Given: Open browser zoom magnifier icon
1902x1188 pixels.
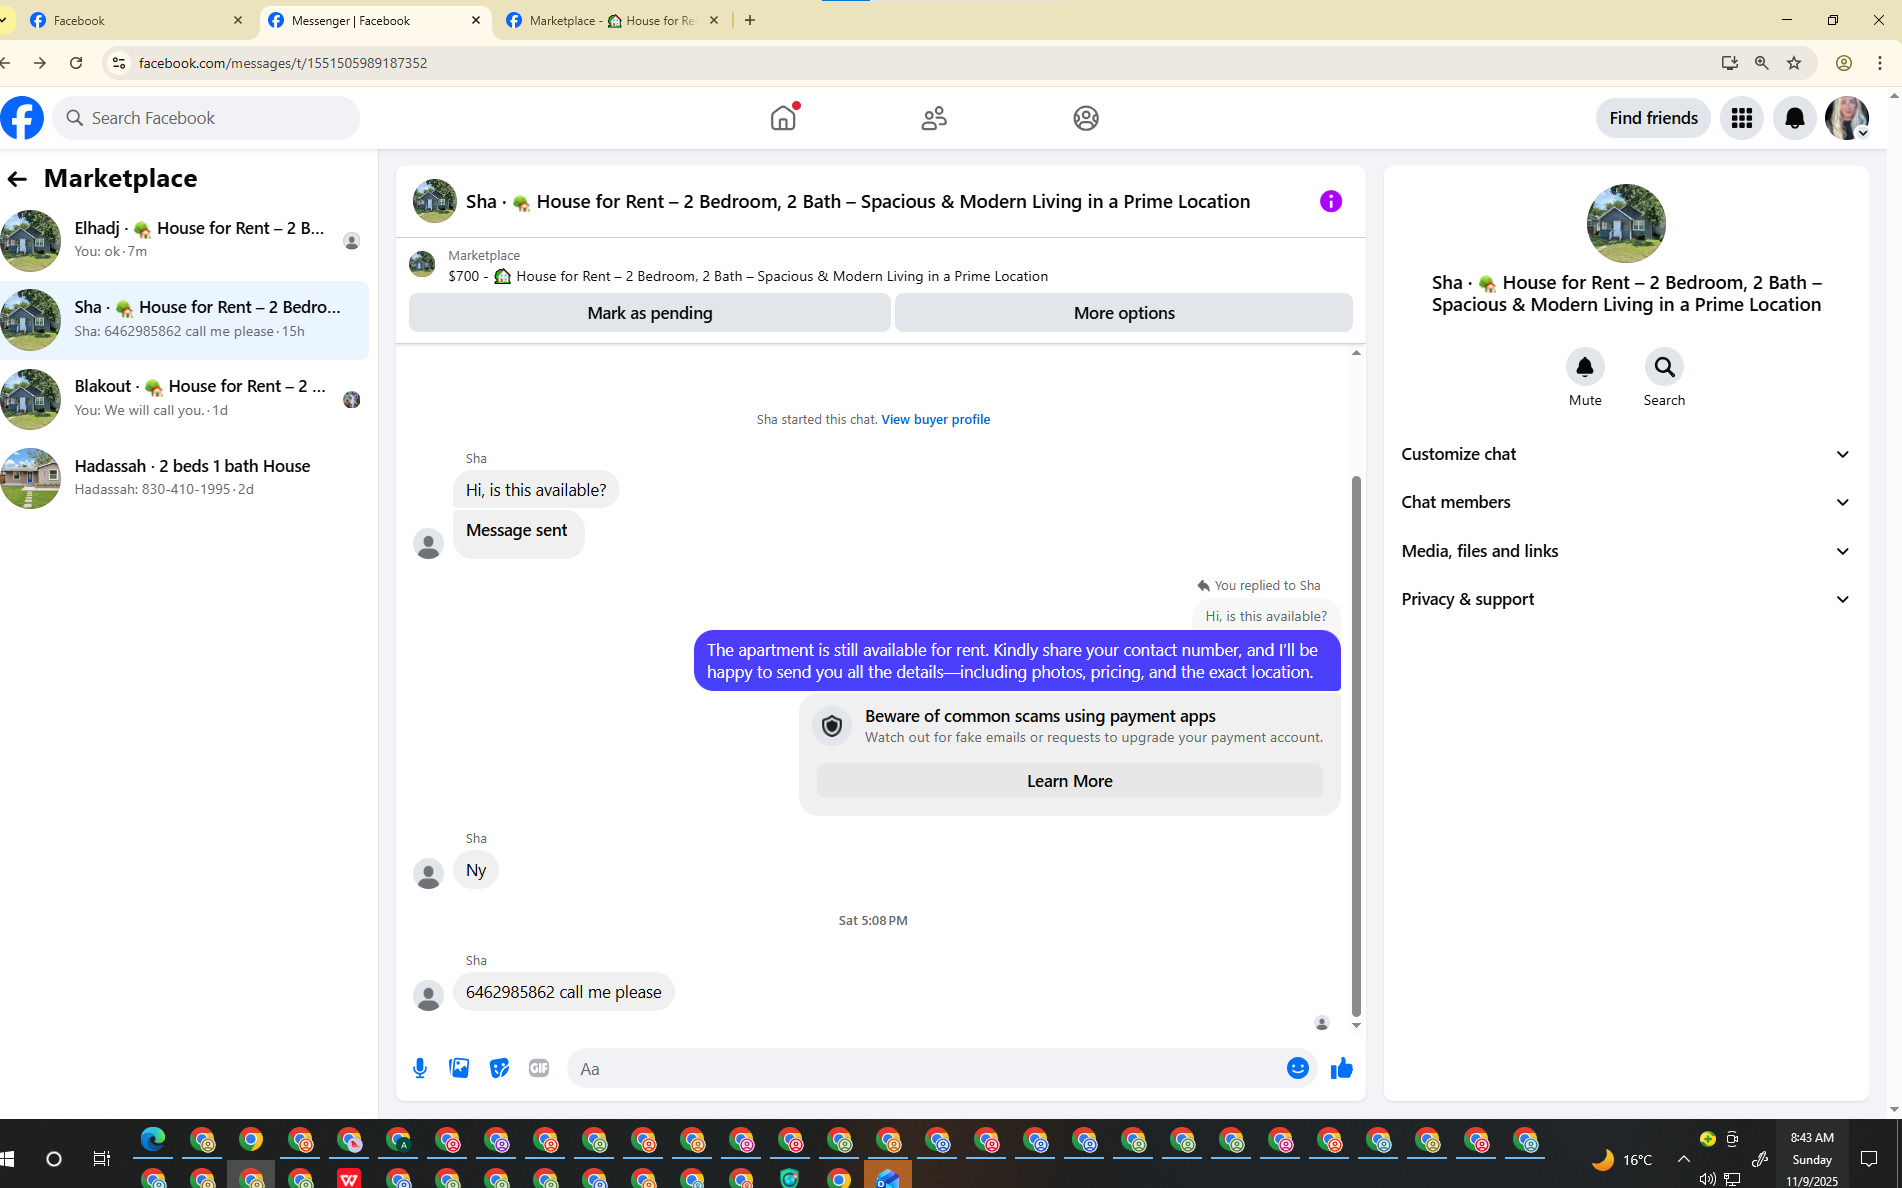Looking at the screenshot, I should coord(1762,63).
